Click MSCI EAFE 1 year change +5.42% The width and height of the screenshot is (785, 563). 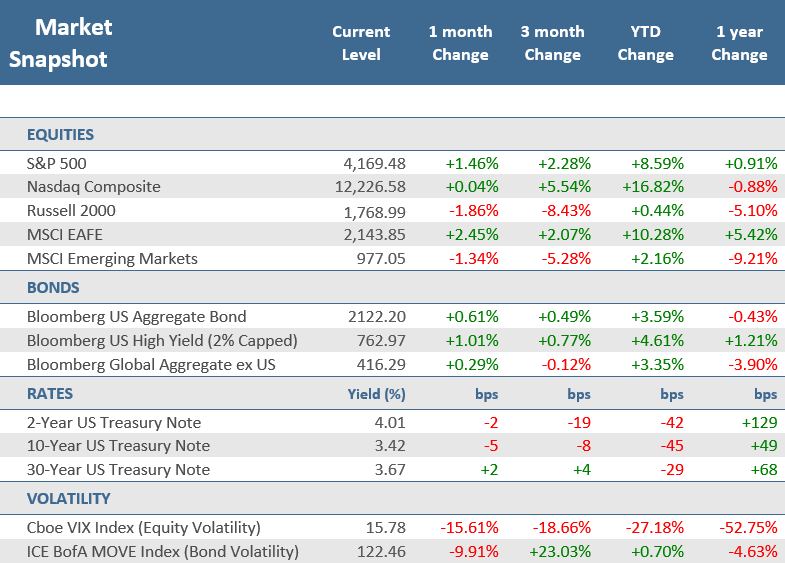(x=751, y=235)
